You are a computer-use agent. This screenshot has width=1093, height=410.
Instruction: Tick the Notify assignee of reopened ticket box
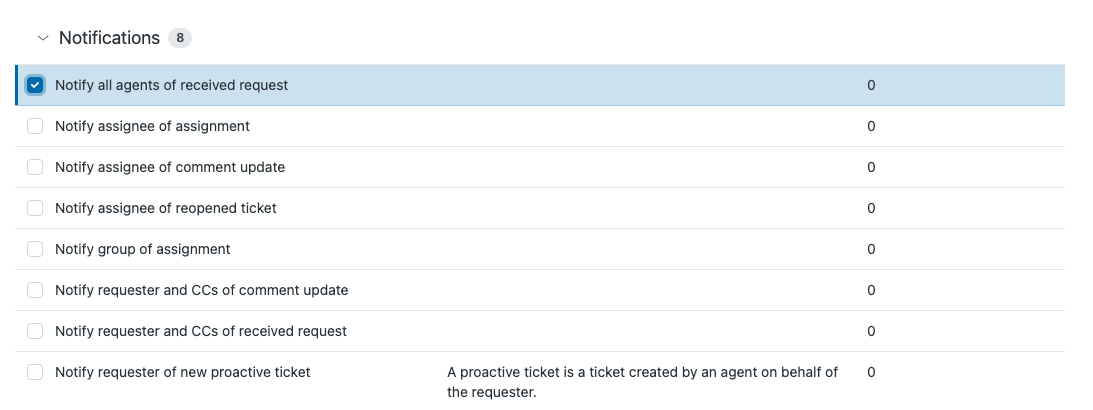(35, 208)
